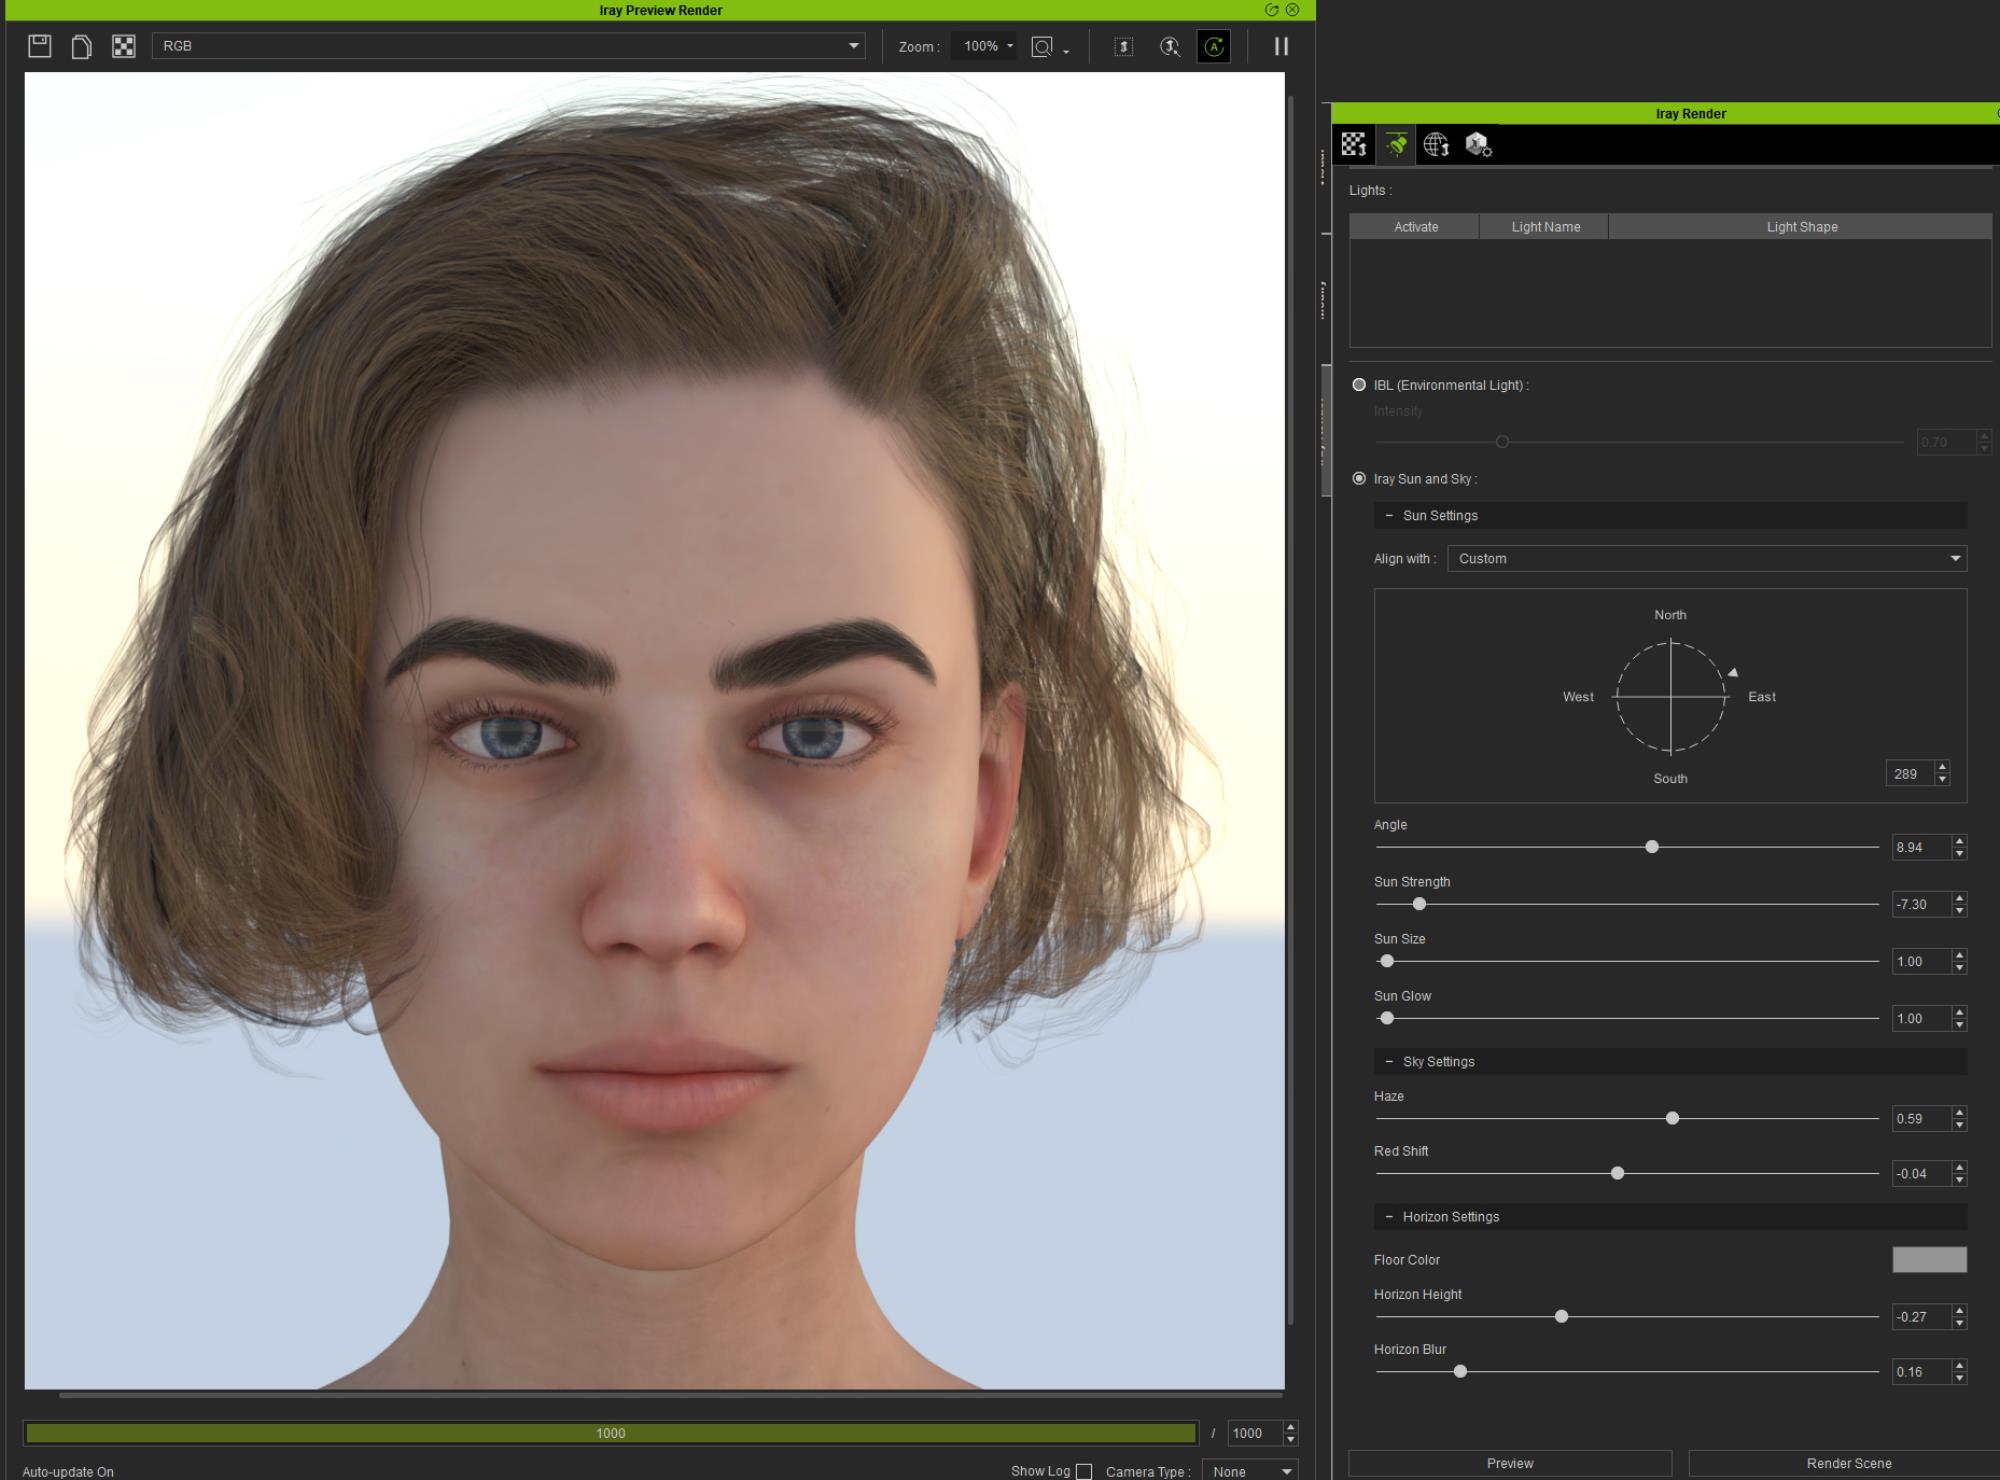Increase the Angle value with up arrow
This screenshot has height=1480, width=2000.
(1959, 841)
